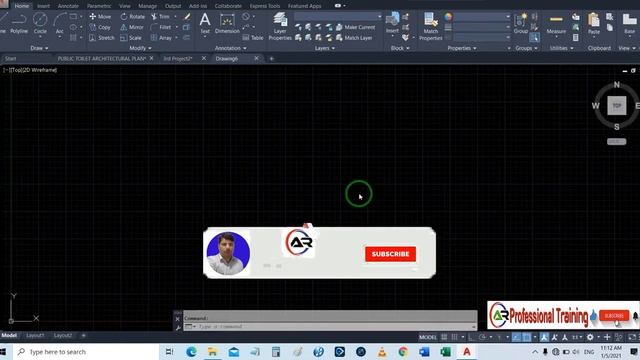Click the Group objects tool
Viewport: 640px width, 360px height.
click(x=521, y=23)
